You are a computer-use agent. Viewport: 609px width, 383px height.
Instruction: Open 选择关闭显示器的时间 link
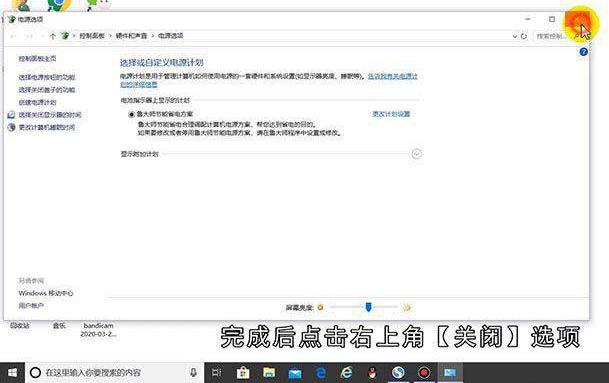click(x=50, y=115)
